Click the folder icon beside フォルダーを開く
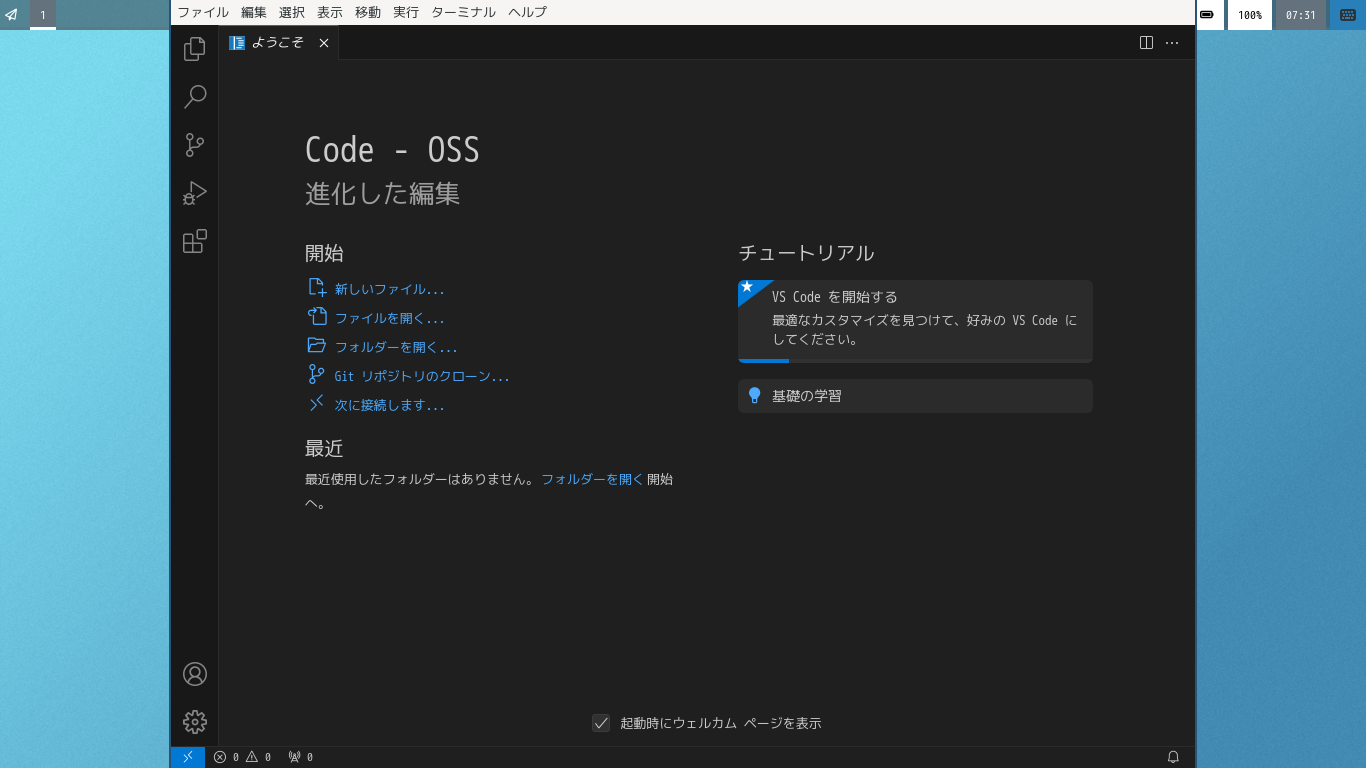The image size is (1366, 768). tap(317, 346)
